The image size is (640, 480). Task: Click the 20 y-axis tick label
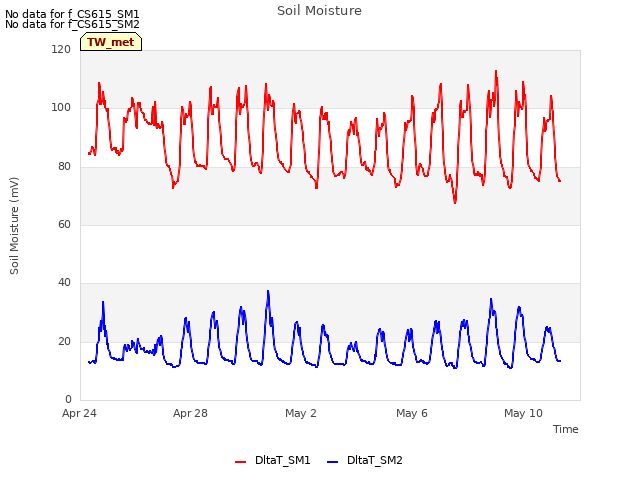point(64,341)
